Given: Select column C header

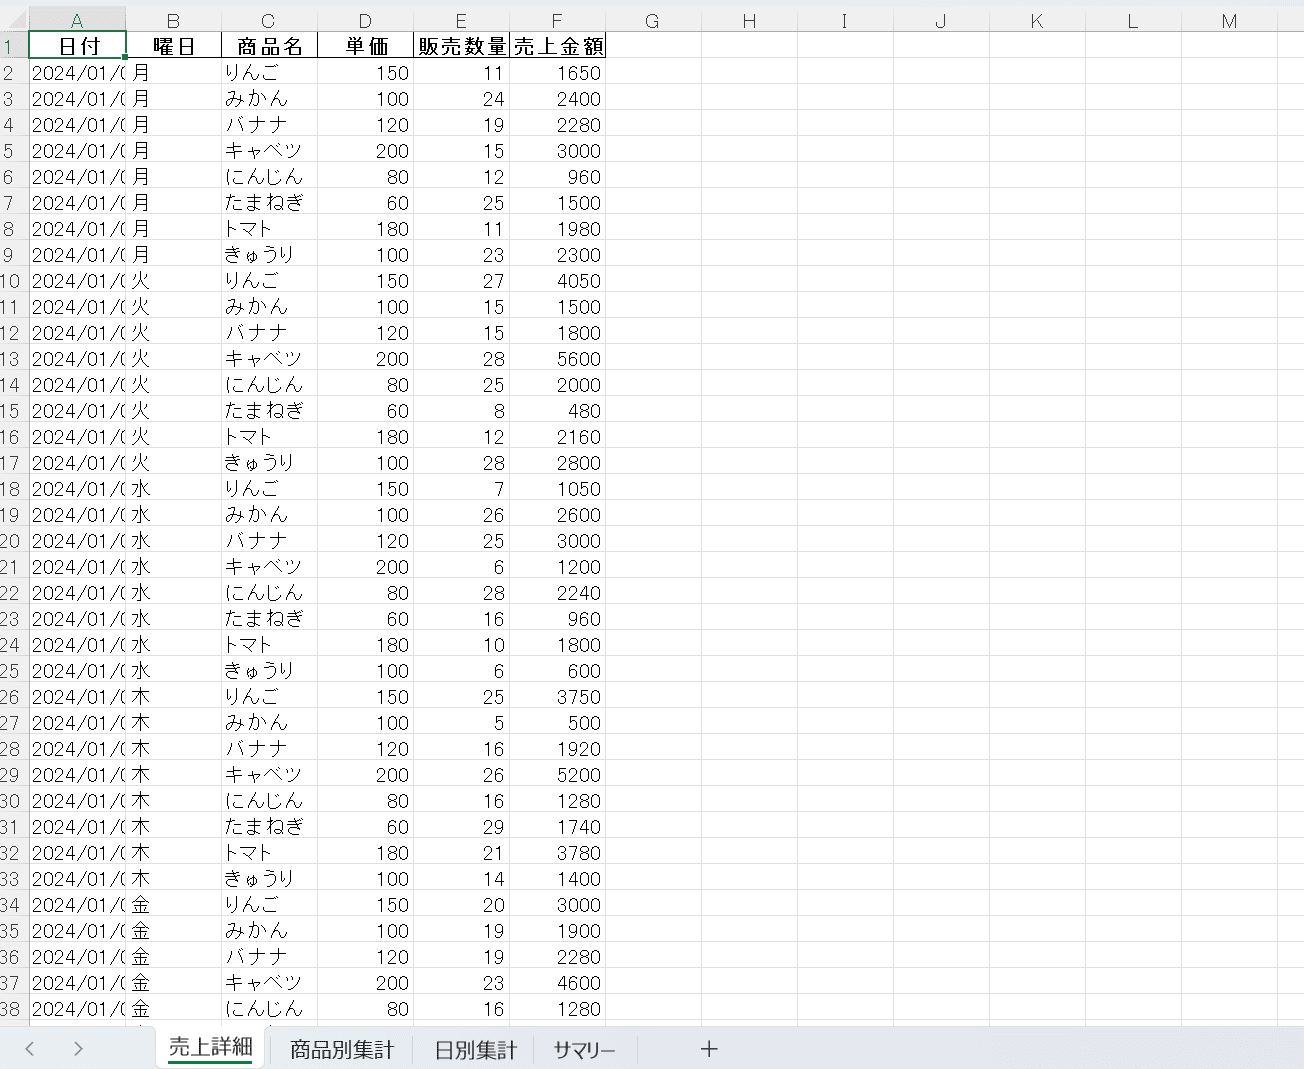Looking at the screenshot, I should pyautogui.click(x=269, y=20).
